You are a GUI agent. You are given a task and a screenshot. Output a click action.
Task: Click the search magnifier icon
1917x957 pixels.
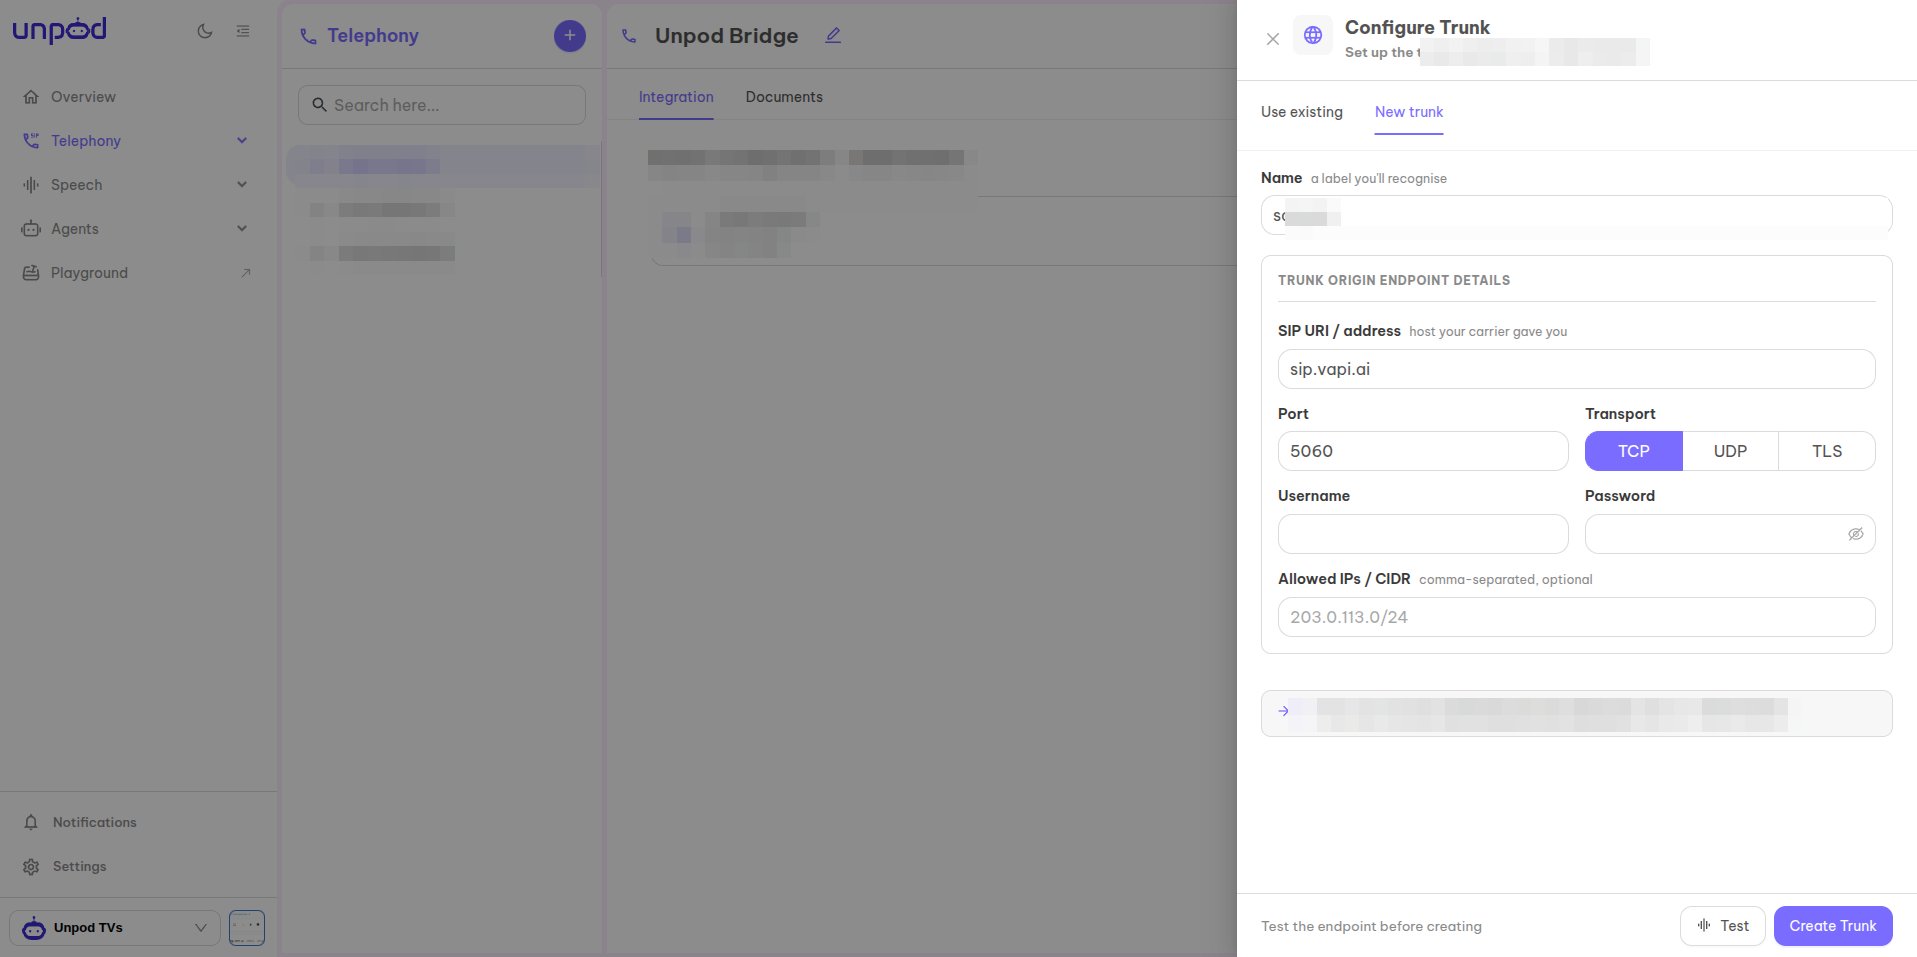tap(320, 105)
